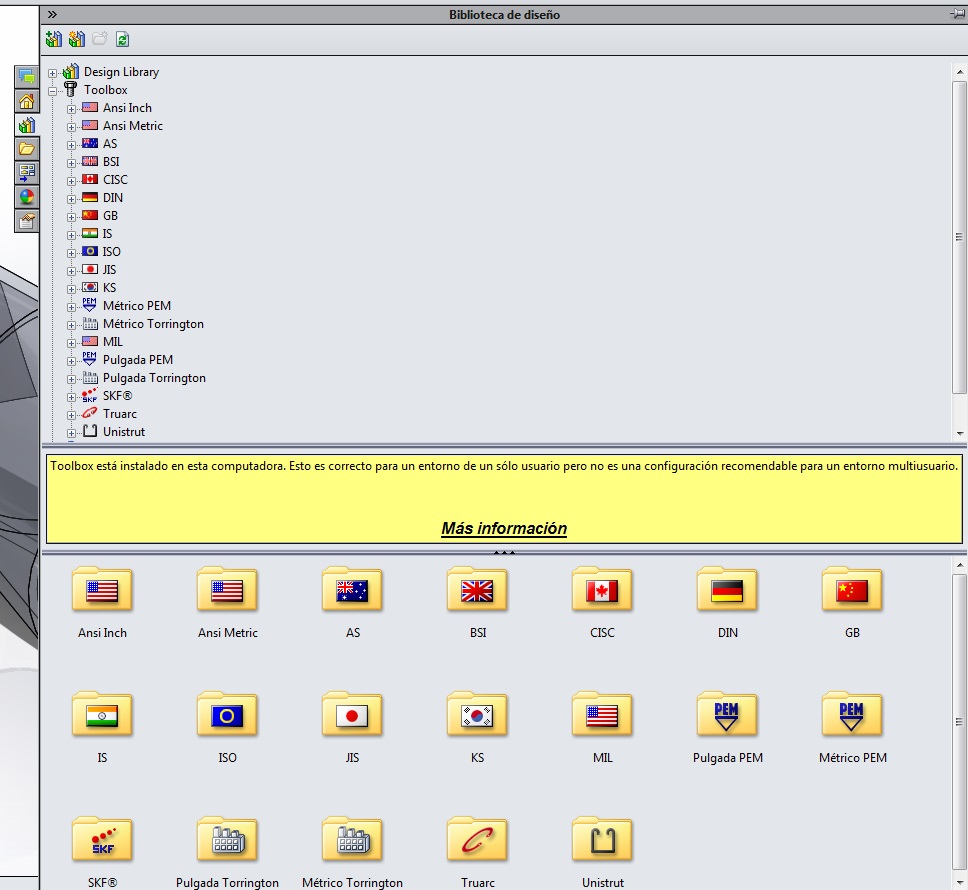Open the JIS Japanese flag folder
The width and height of the screenshot is (968, 890).
pyautogui.click(x=352, y=715)
